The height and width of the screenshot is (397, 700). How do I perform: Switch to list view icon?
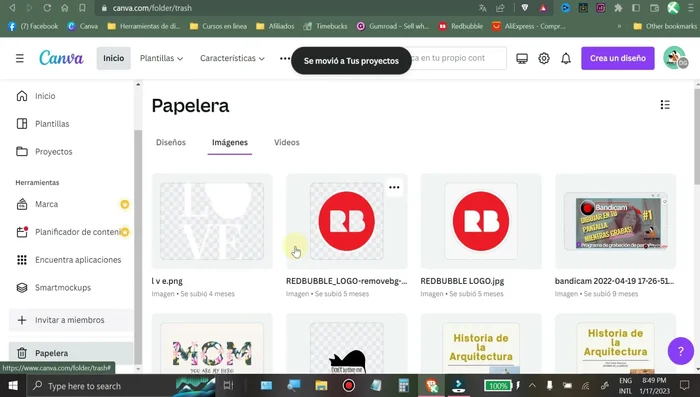(x=665, y=105)
